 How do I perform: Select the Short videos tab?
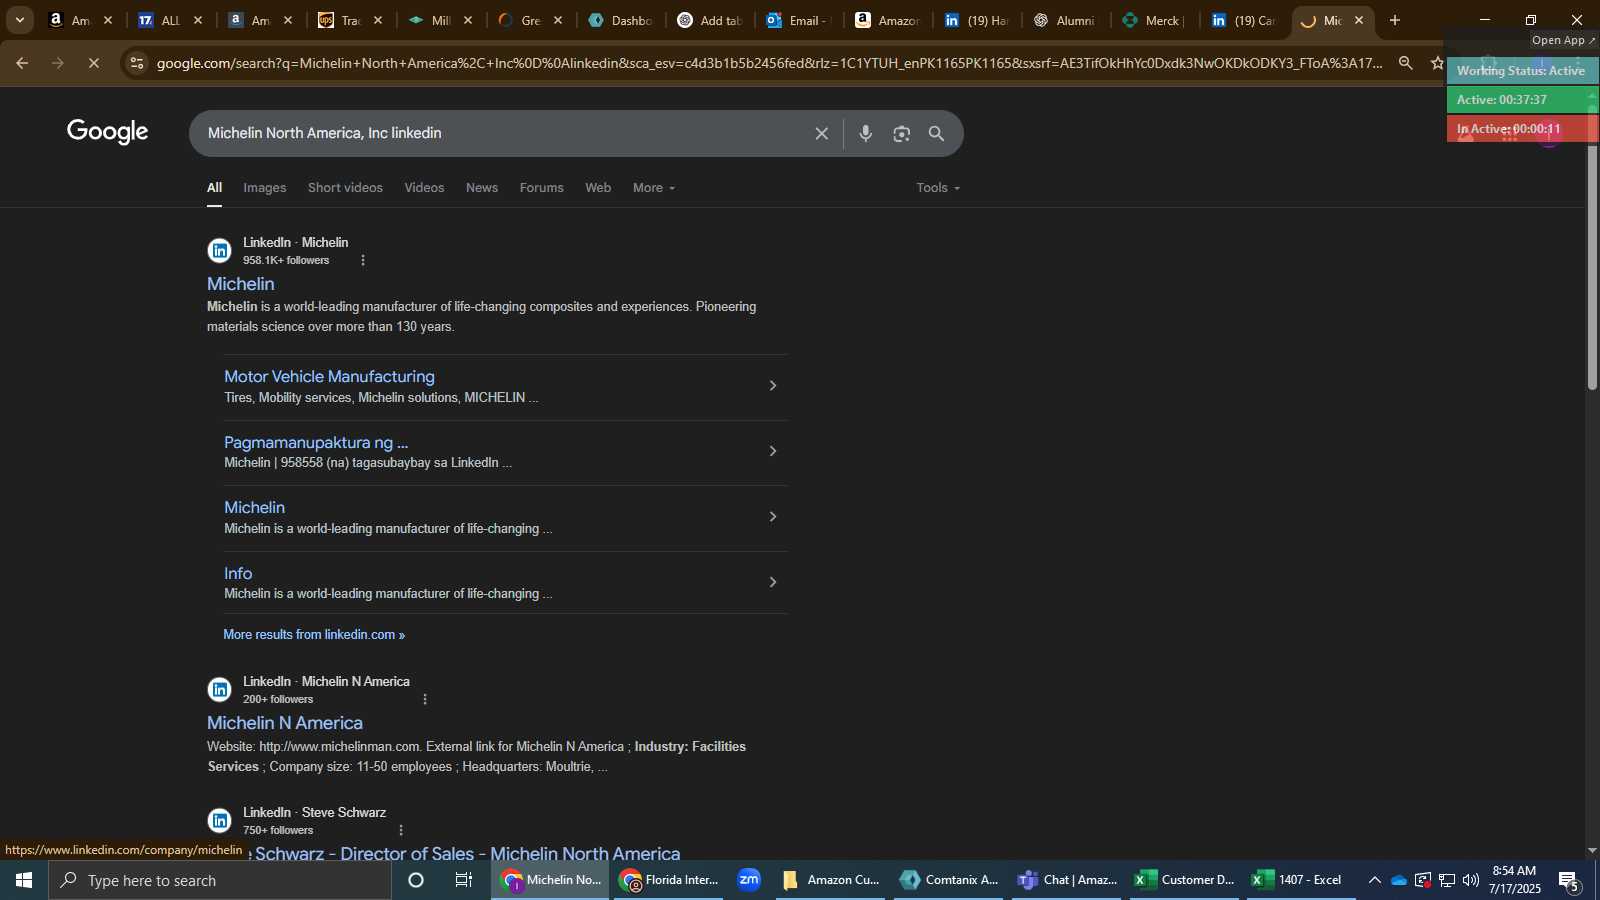tap(345, 188)
